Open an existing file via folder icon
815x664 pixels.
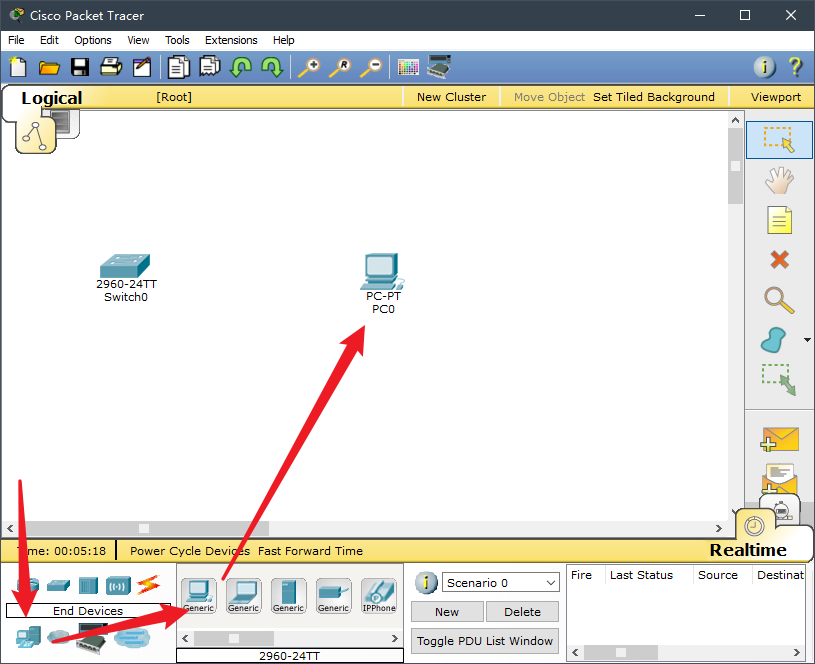(x=49, y=68)
